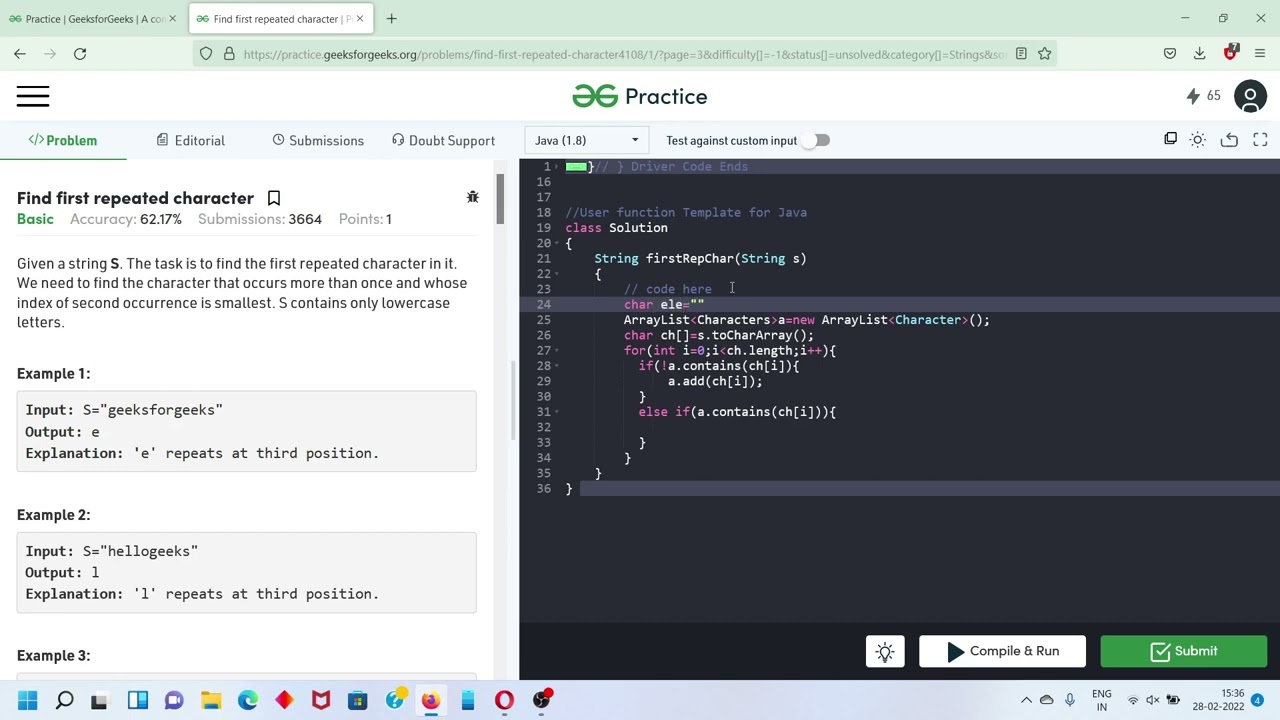Click the GeeksforGeeks Practice logo
Screen dimensions: 1280x720
coord(640,96)
